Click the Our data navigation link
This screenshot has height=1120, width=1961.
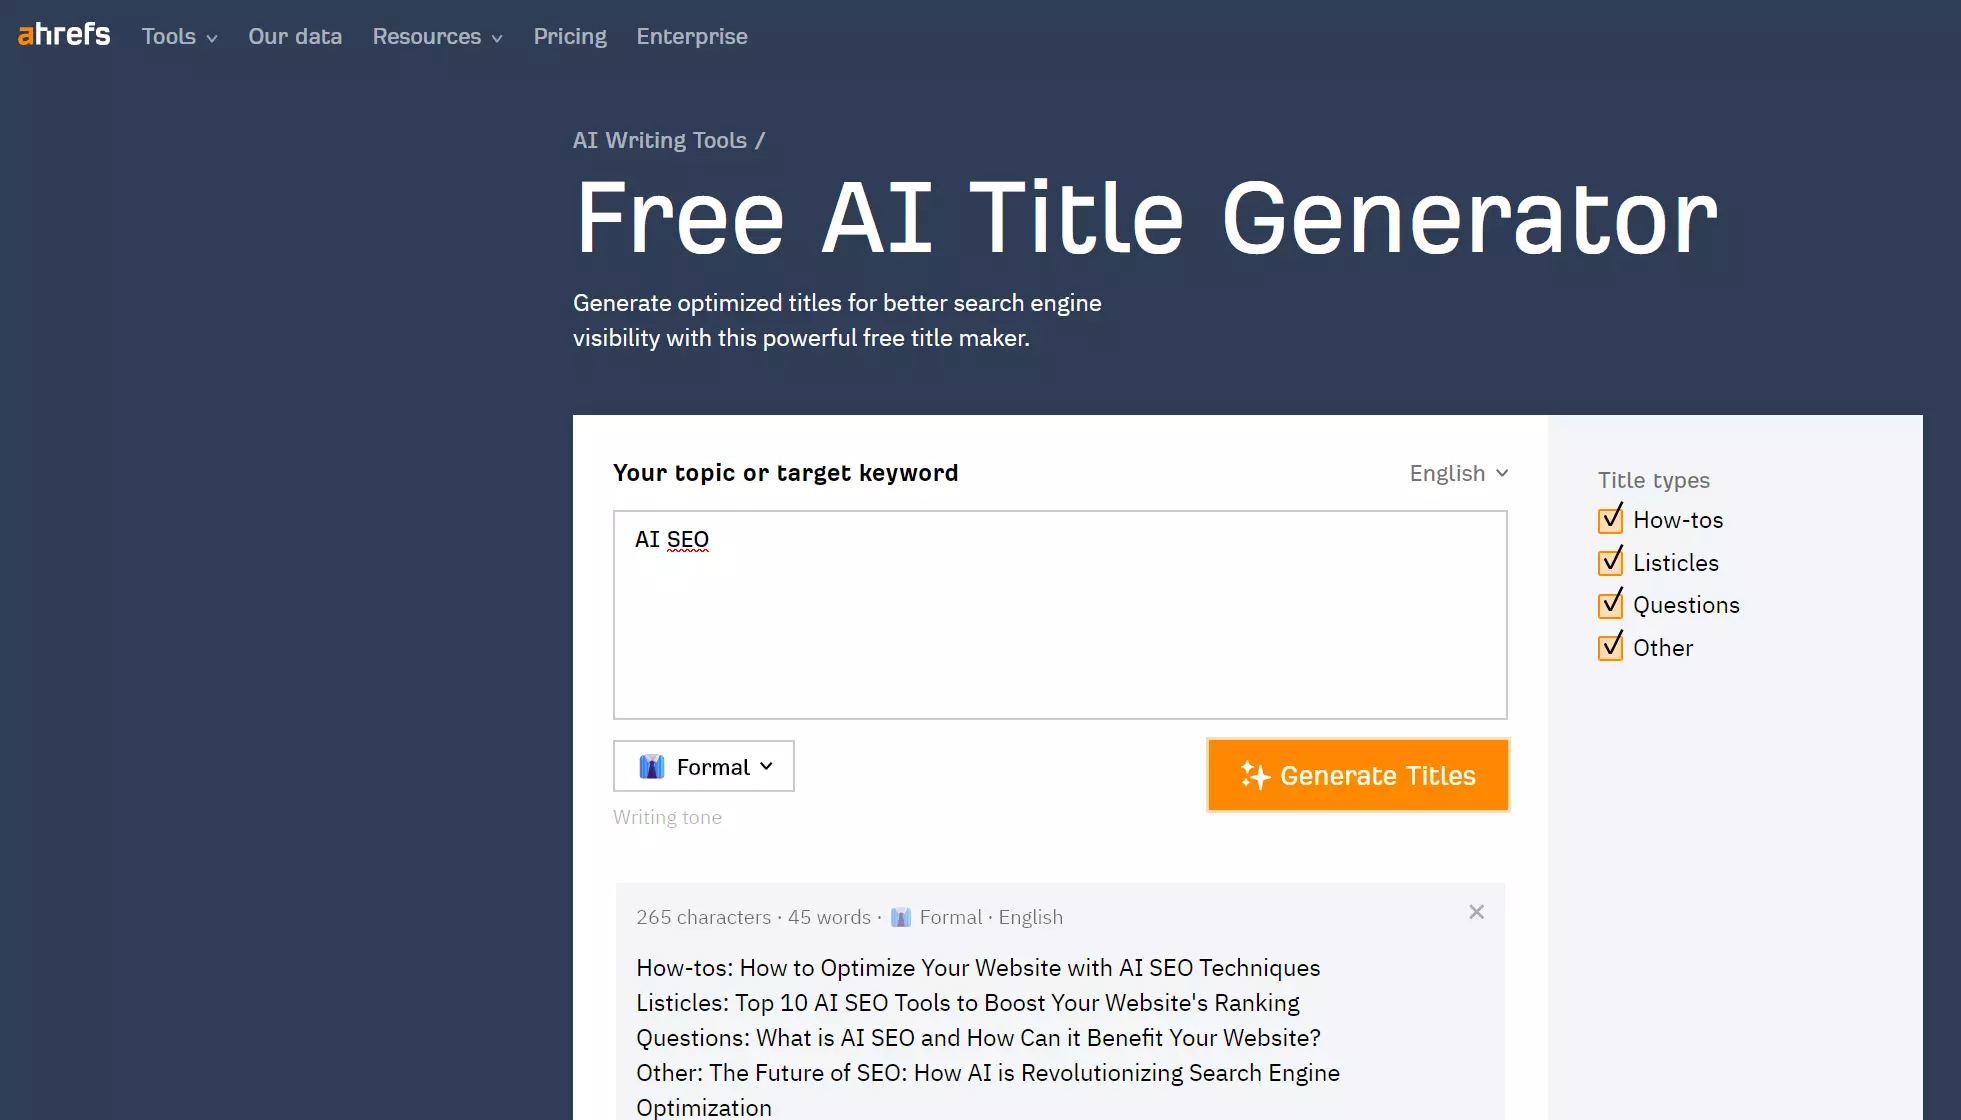pyautogui.click(x=295, y=36)
